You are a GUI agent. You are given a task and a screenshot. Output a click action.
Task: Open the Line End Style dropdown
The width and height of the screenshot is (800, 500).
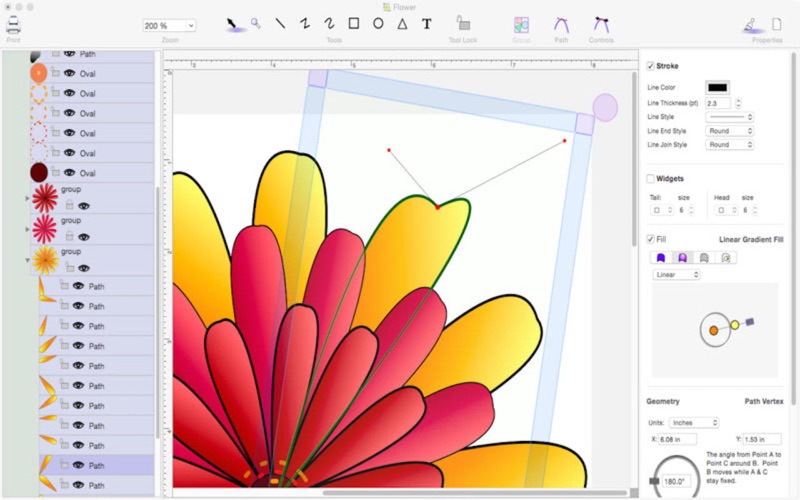[x=730, y=131]
